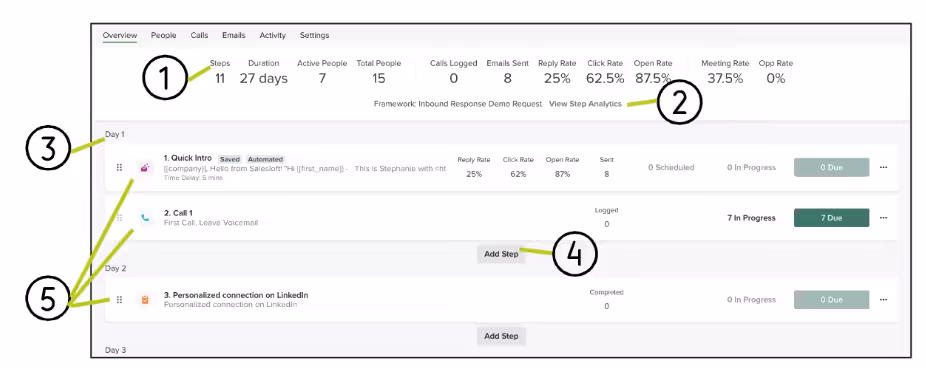Click Reply Rate 25% on Quick Intro row

coord(474,167)
